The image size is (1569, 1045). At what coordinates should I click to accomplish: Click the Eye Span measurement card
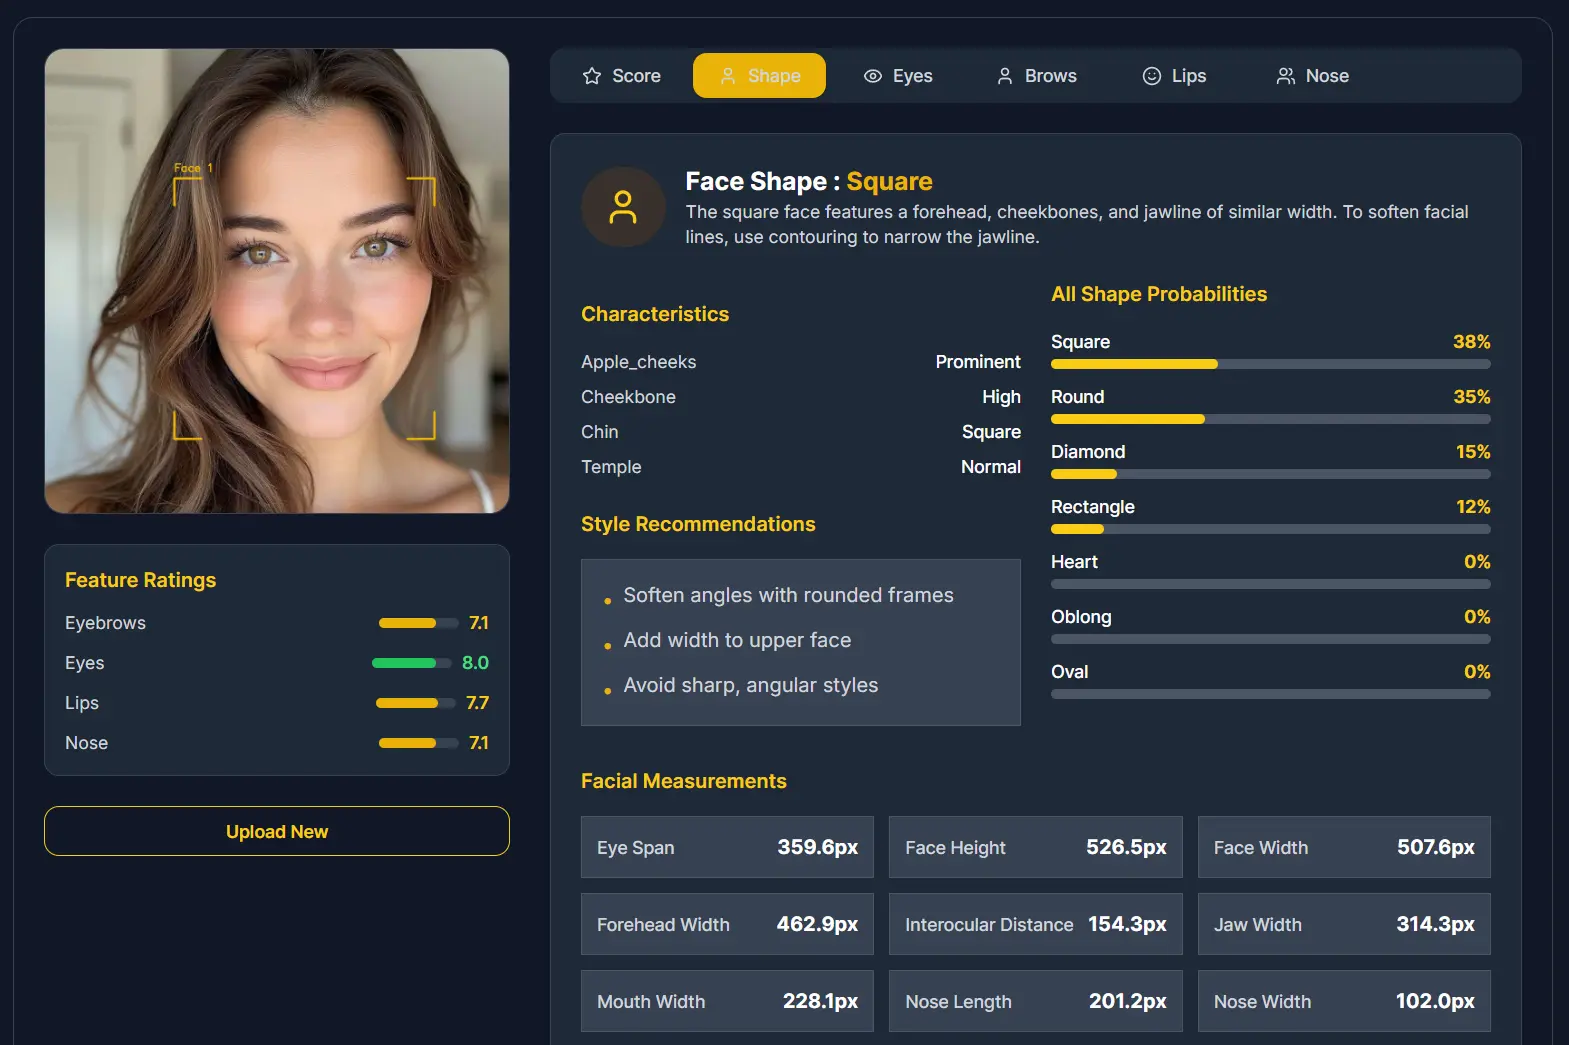[x=727, y=847]
